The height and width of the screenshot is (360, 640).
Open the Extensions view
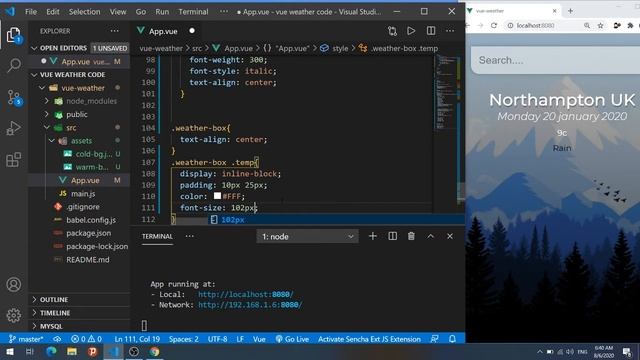13,160
